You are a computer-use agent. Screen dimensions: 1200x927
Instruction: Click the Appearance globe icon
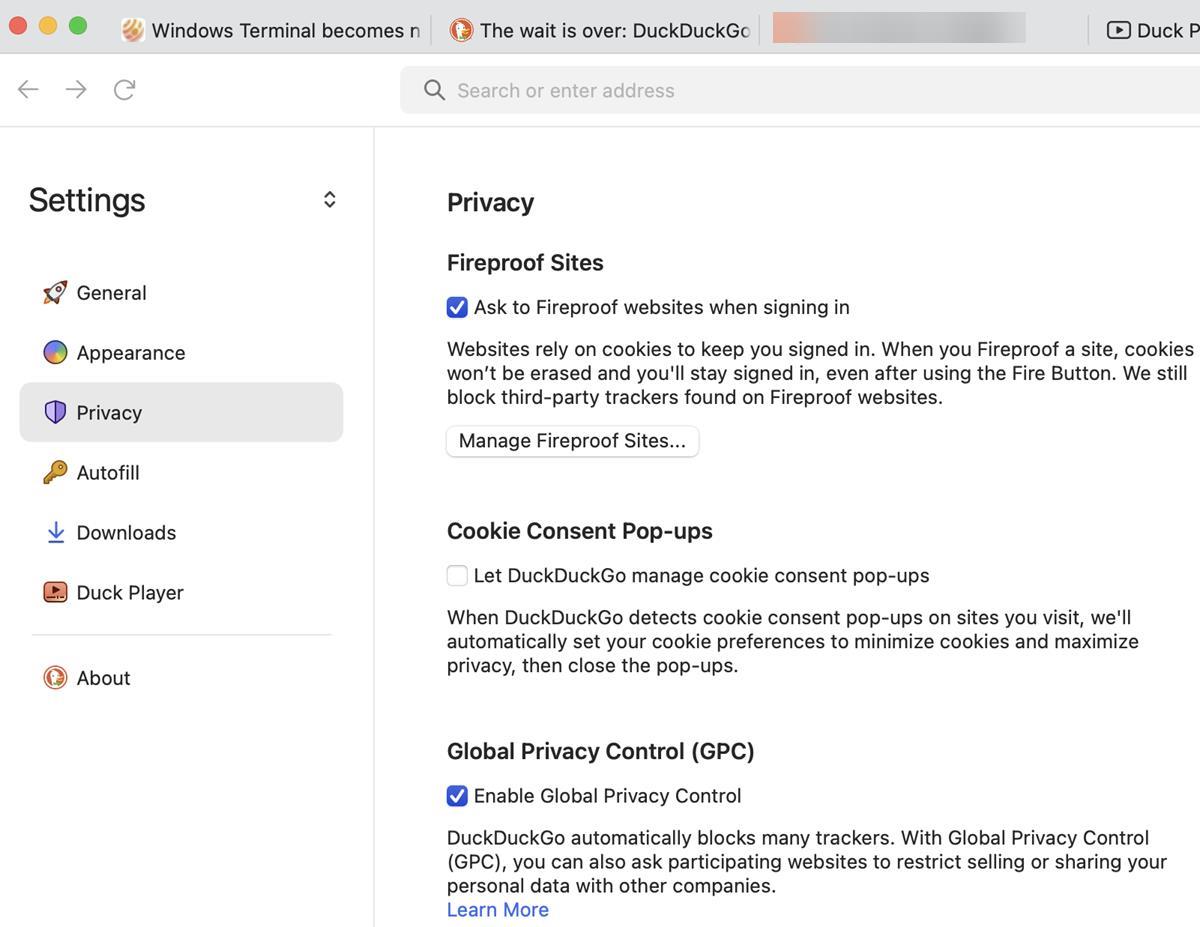(55, 352)
